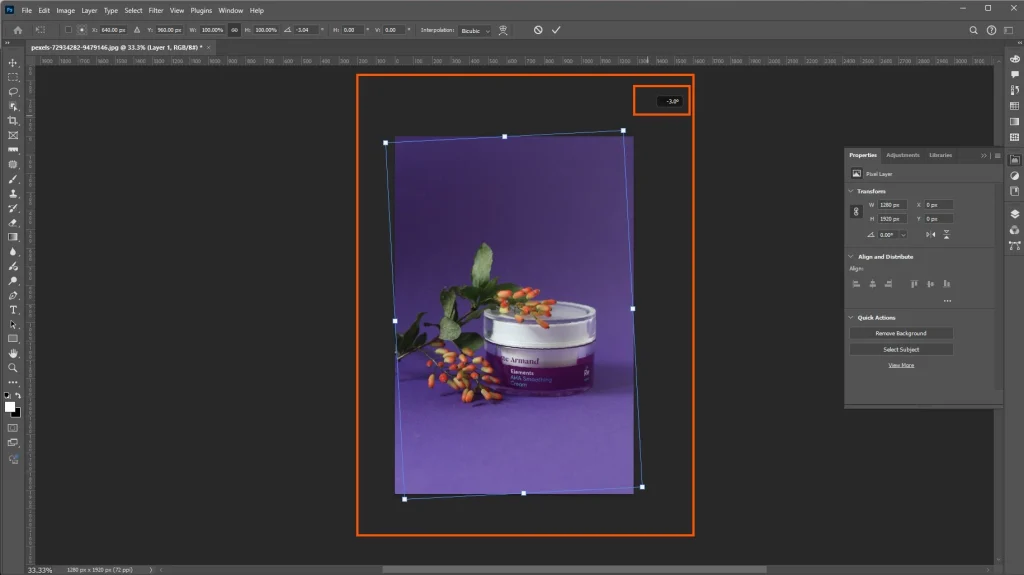This screenshot has height=575, width=1024.
Task: Open the Edit Toolbar three-dots button
Action: coord(12,382)
